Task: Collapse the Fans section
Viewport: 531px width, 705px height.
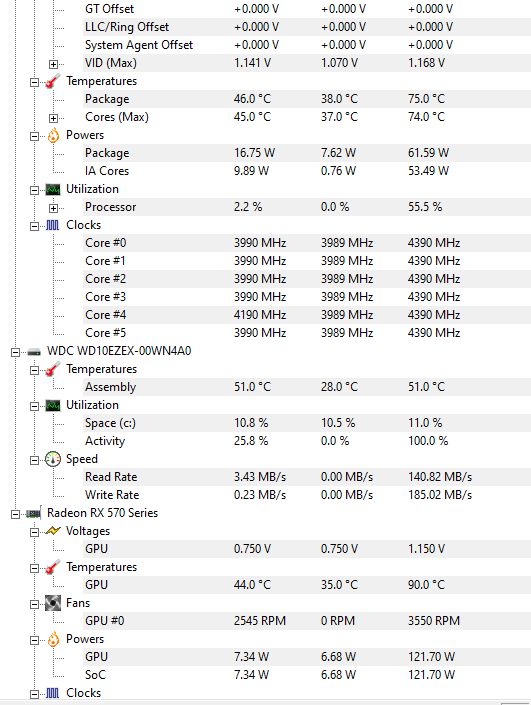Action: point(34,604)
